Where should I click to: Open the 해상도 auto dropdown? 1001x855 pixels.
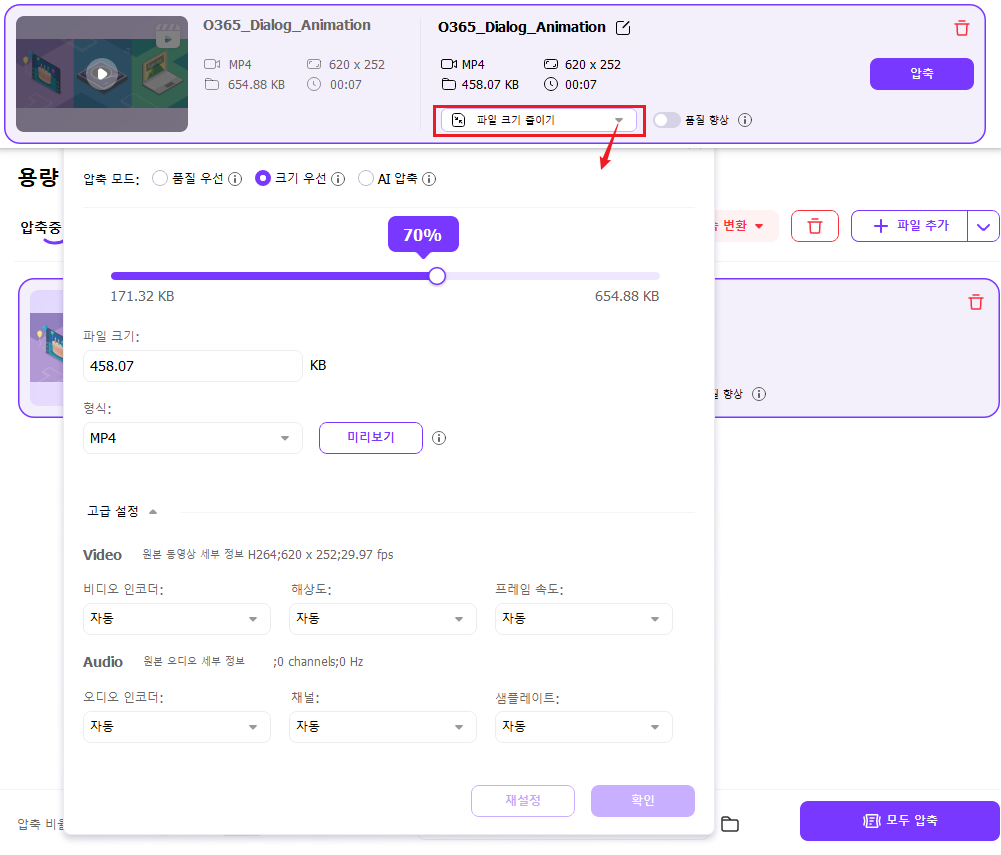(382, 619)
